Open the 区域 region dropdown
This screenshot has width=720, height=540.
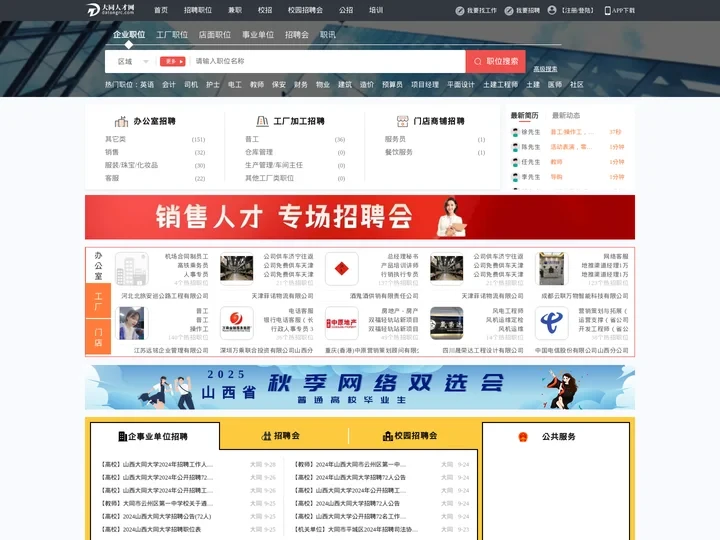(133, 62)
